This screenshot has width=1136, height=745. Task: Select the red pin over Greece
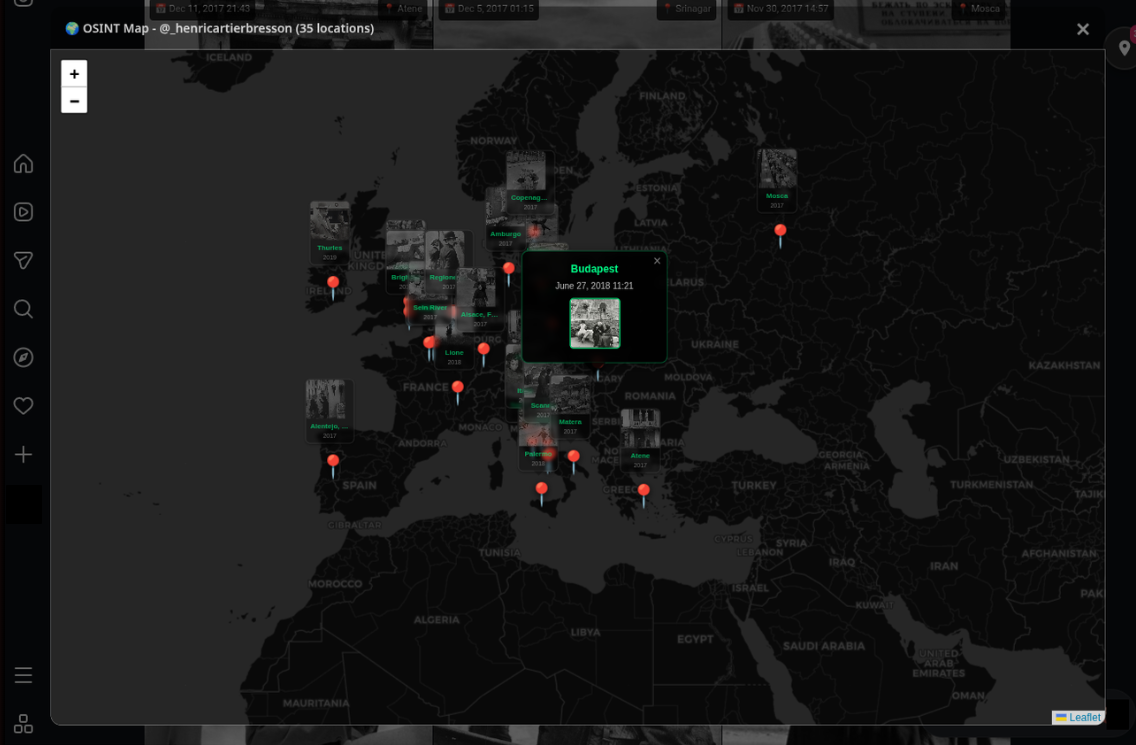643,495
